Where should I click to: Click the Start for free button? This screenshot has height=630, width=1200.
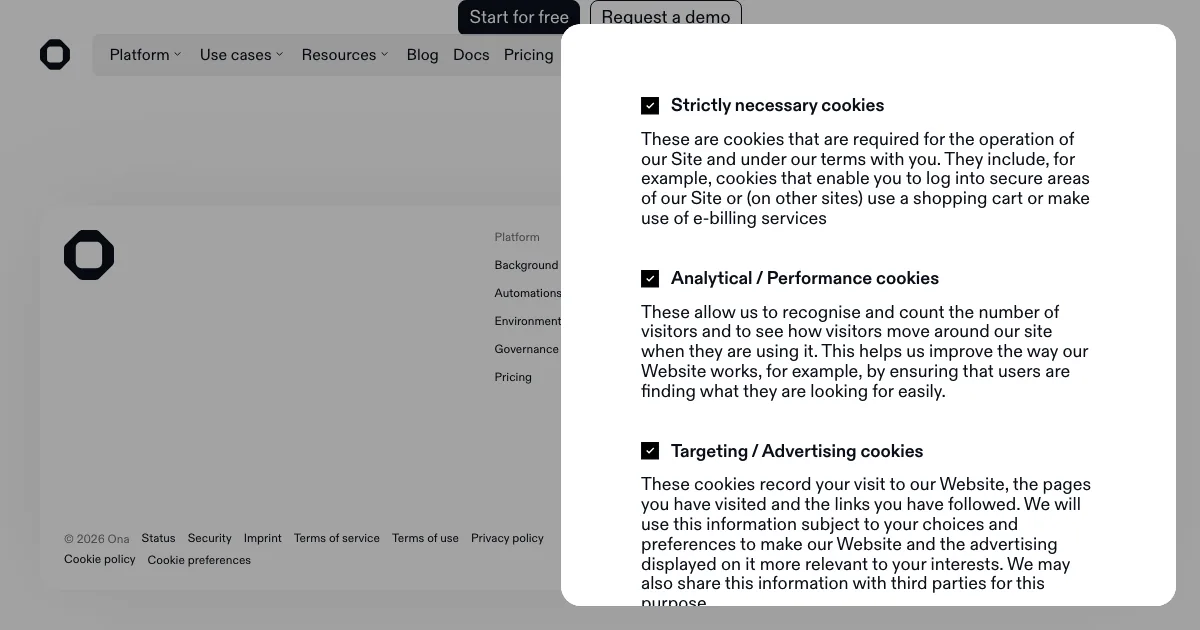pyautogui.click(x=519, y=17)
